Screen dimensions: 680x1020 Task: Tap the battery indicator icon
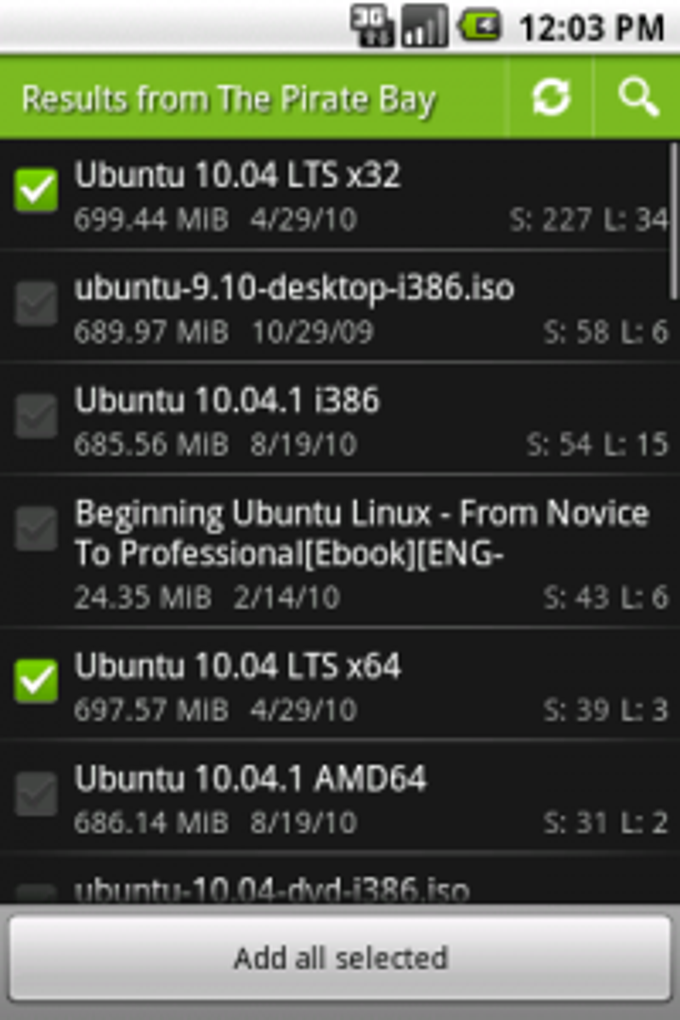[x=479, y=26]
